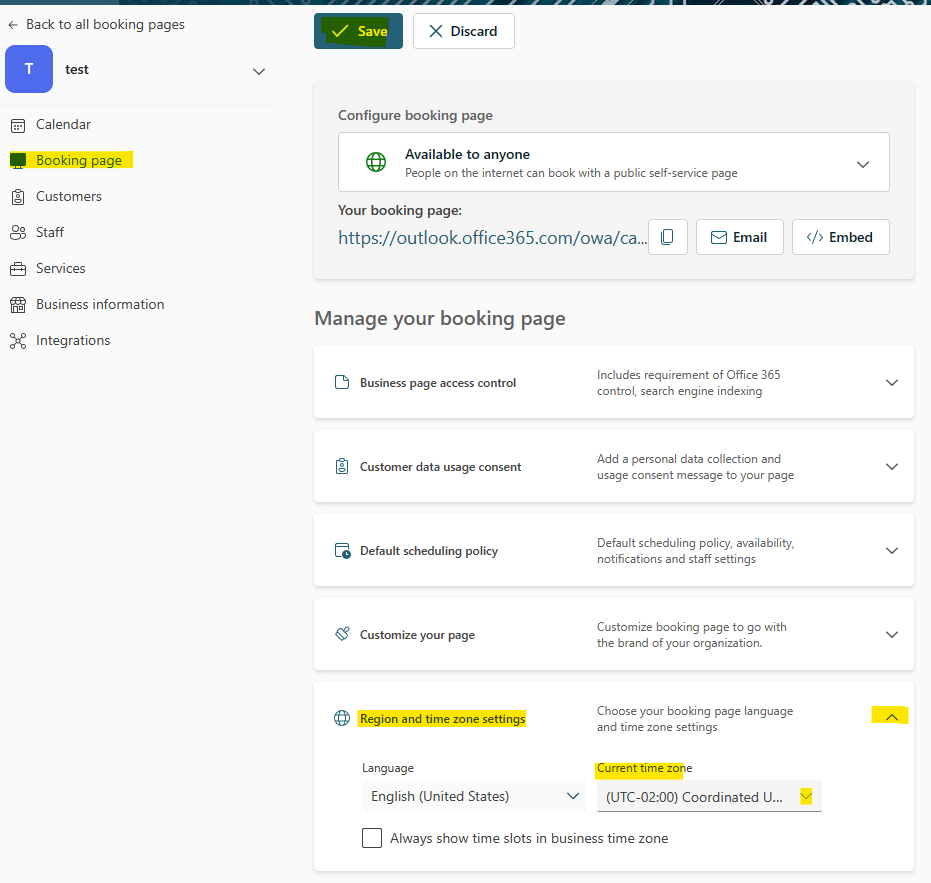Click the Business information storefront icon
Image resolution: width=931 pixels, height=883 pixels.
18,305
